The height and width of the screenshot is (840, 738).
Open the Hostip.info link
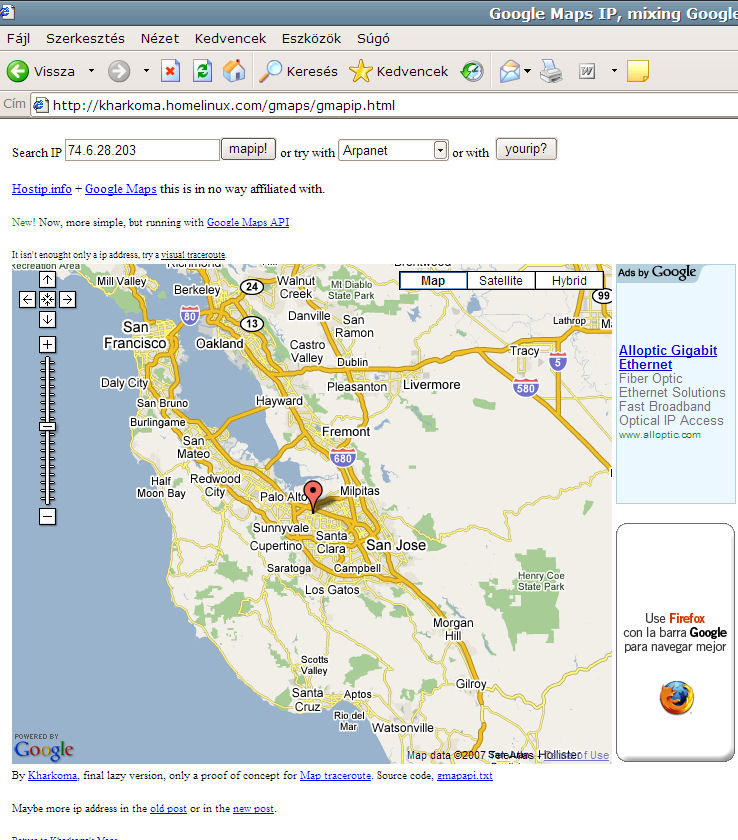pos(42,189)
